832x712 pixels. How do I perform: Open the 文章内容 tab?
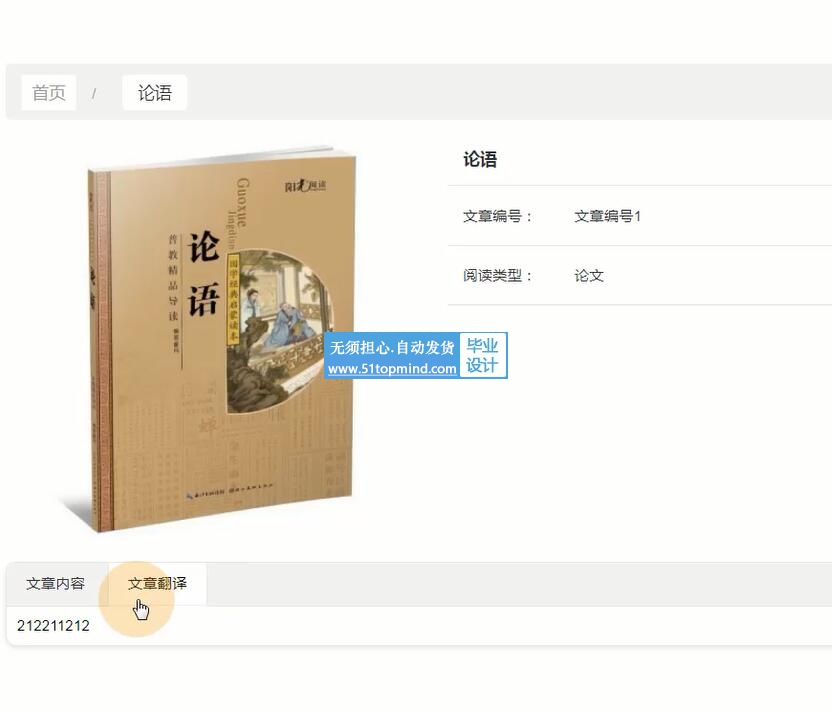tap(56, 584)
